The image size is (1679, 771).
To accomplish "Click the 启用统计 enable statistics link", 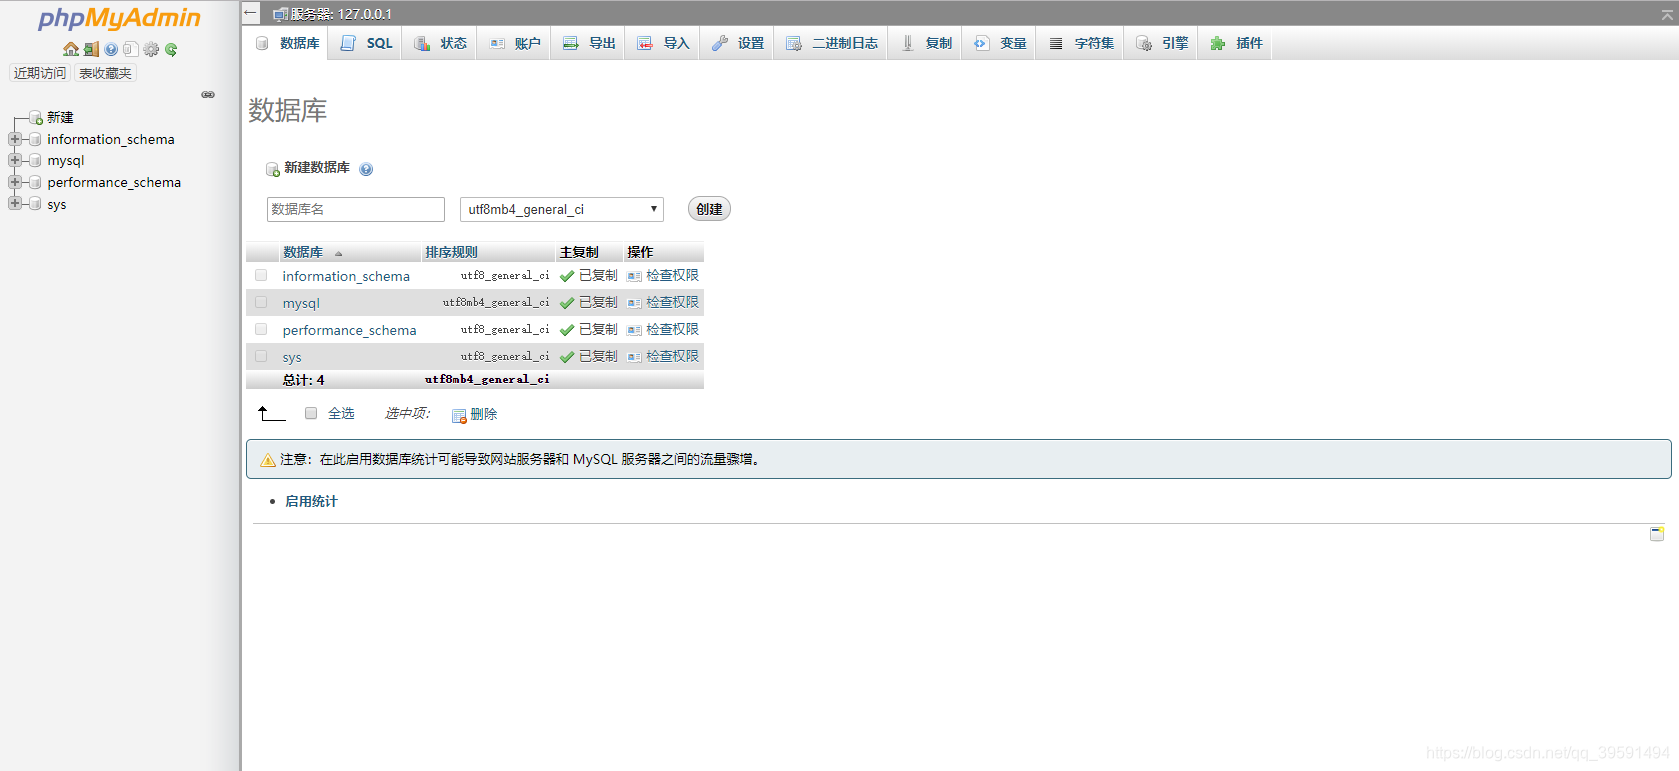I will [311, 501].
